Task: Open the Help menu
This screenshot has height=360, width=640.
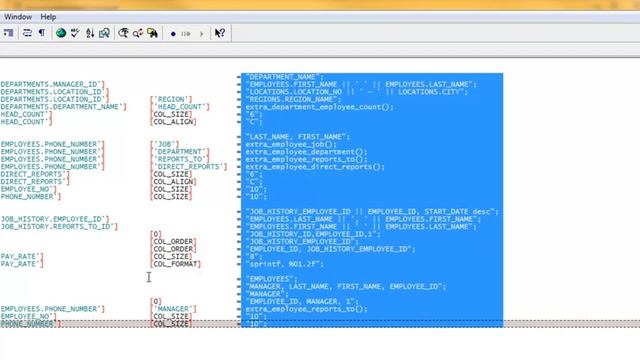Action: 48,17
